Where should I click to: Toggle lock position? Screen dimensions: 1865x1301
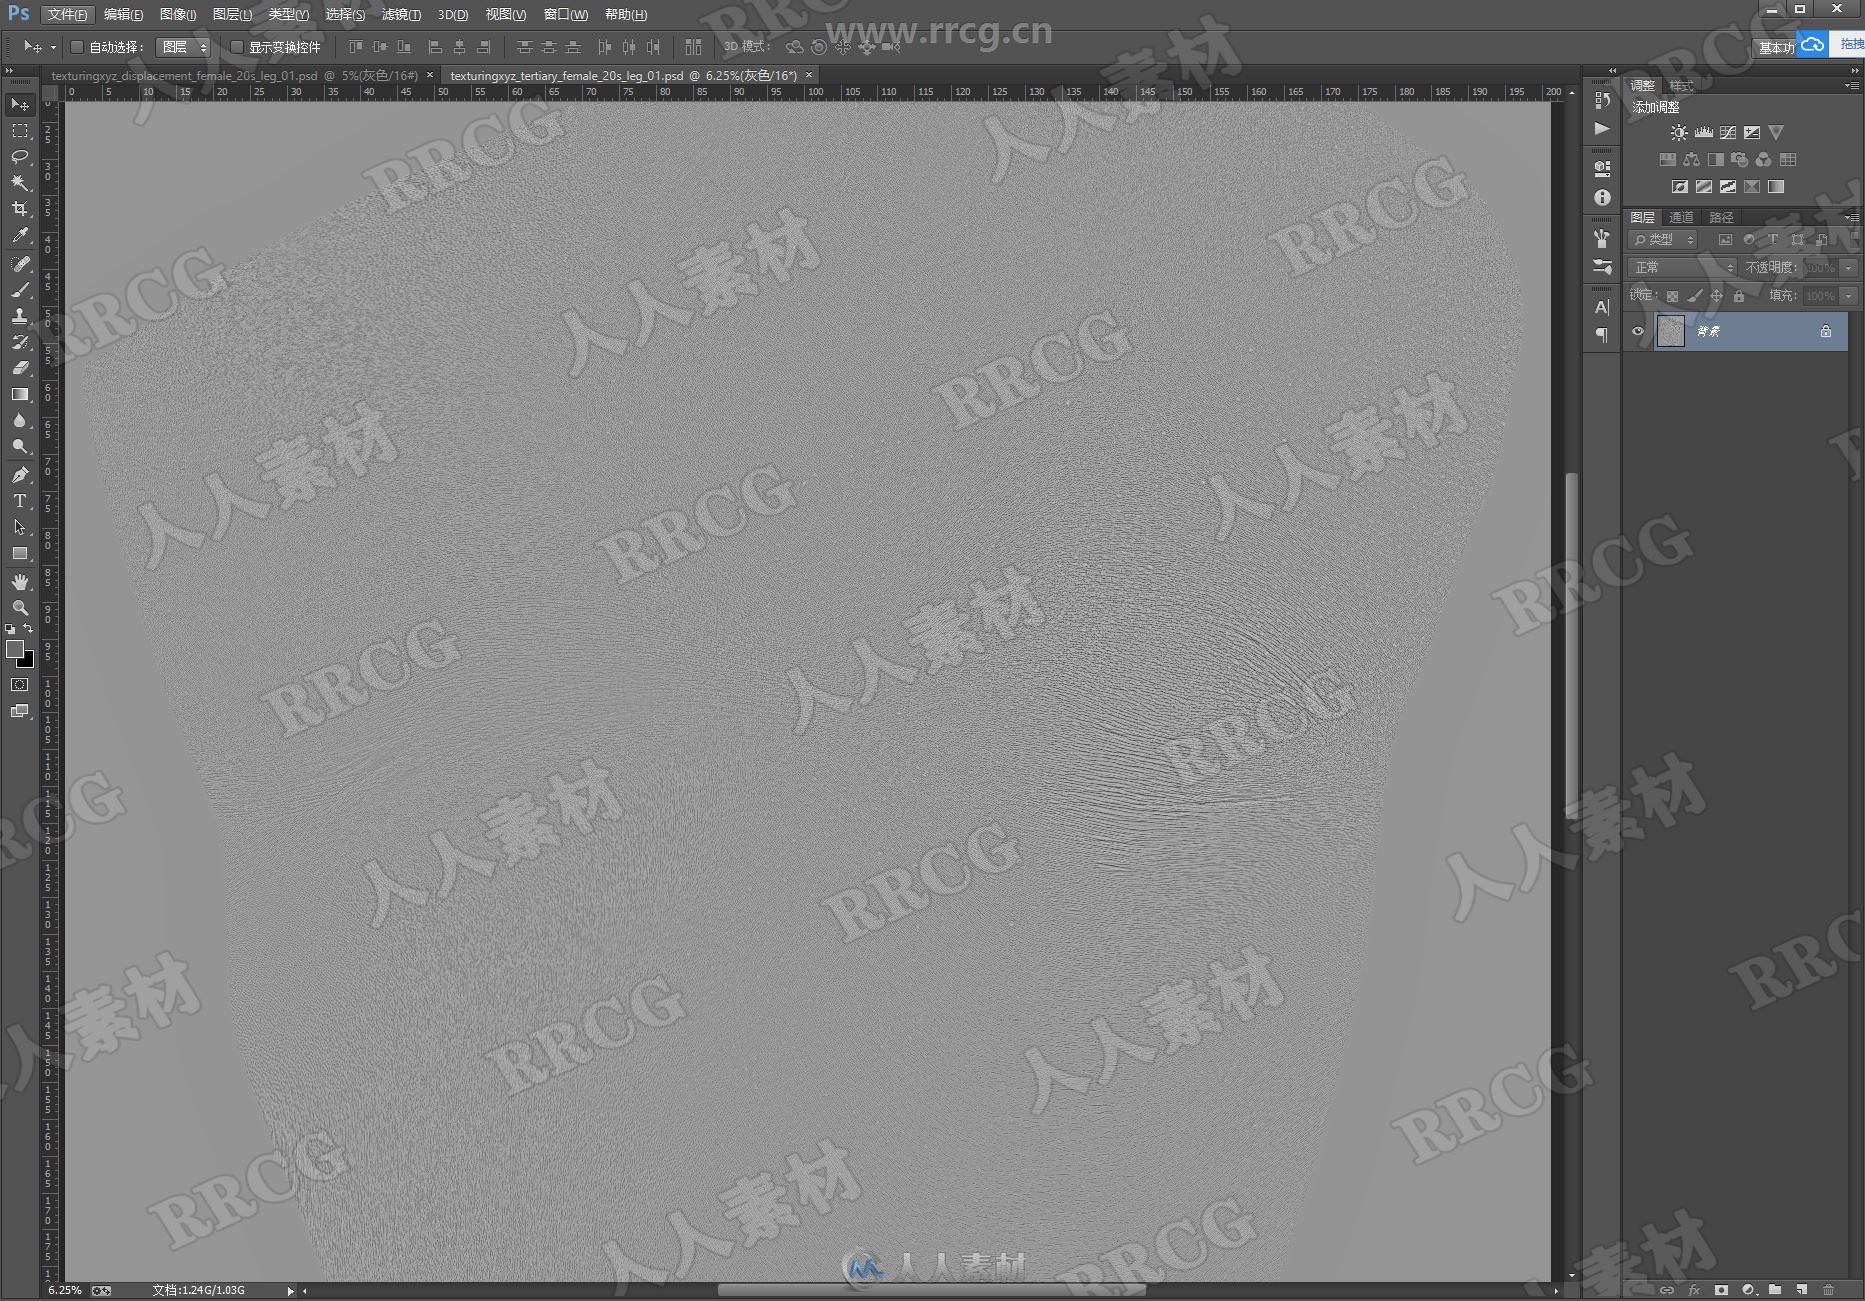(x=1716, y=296)
